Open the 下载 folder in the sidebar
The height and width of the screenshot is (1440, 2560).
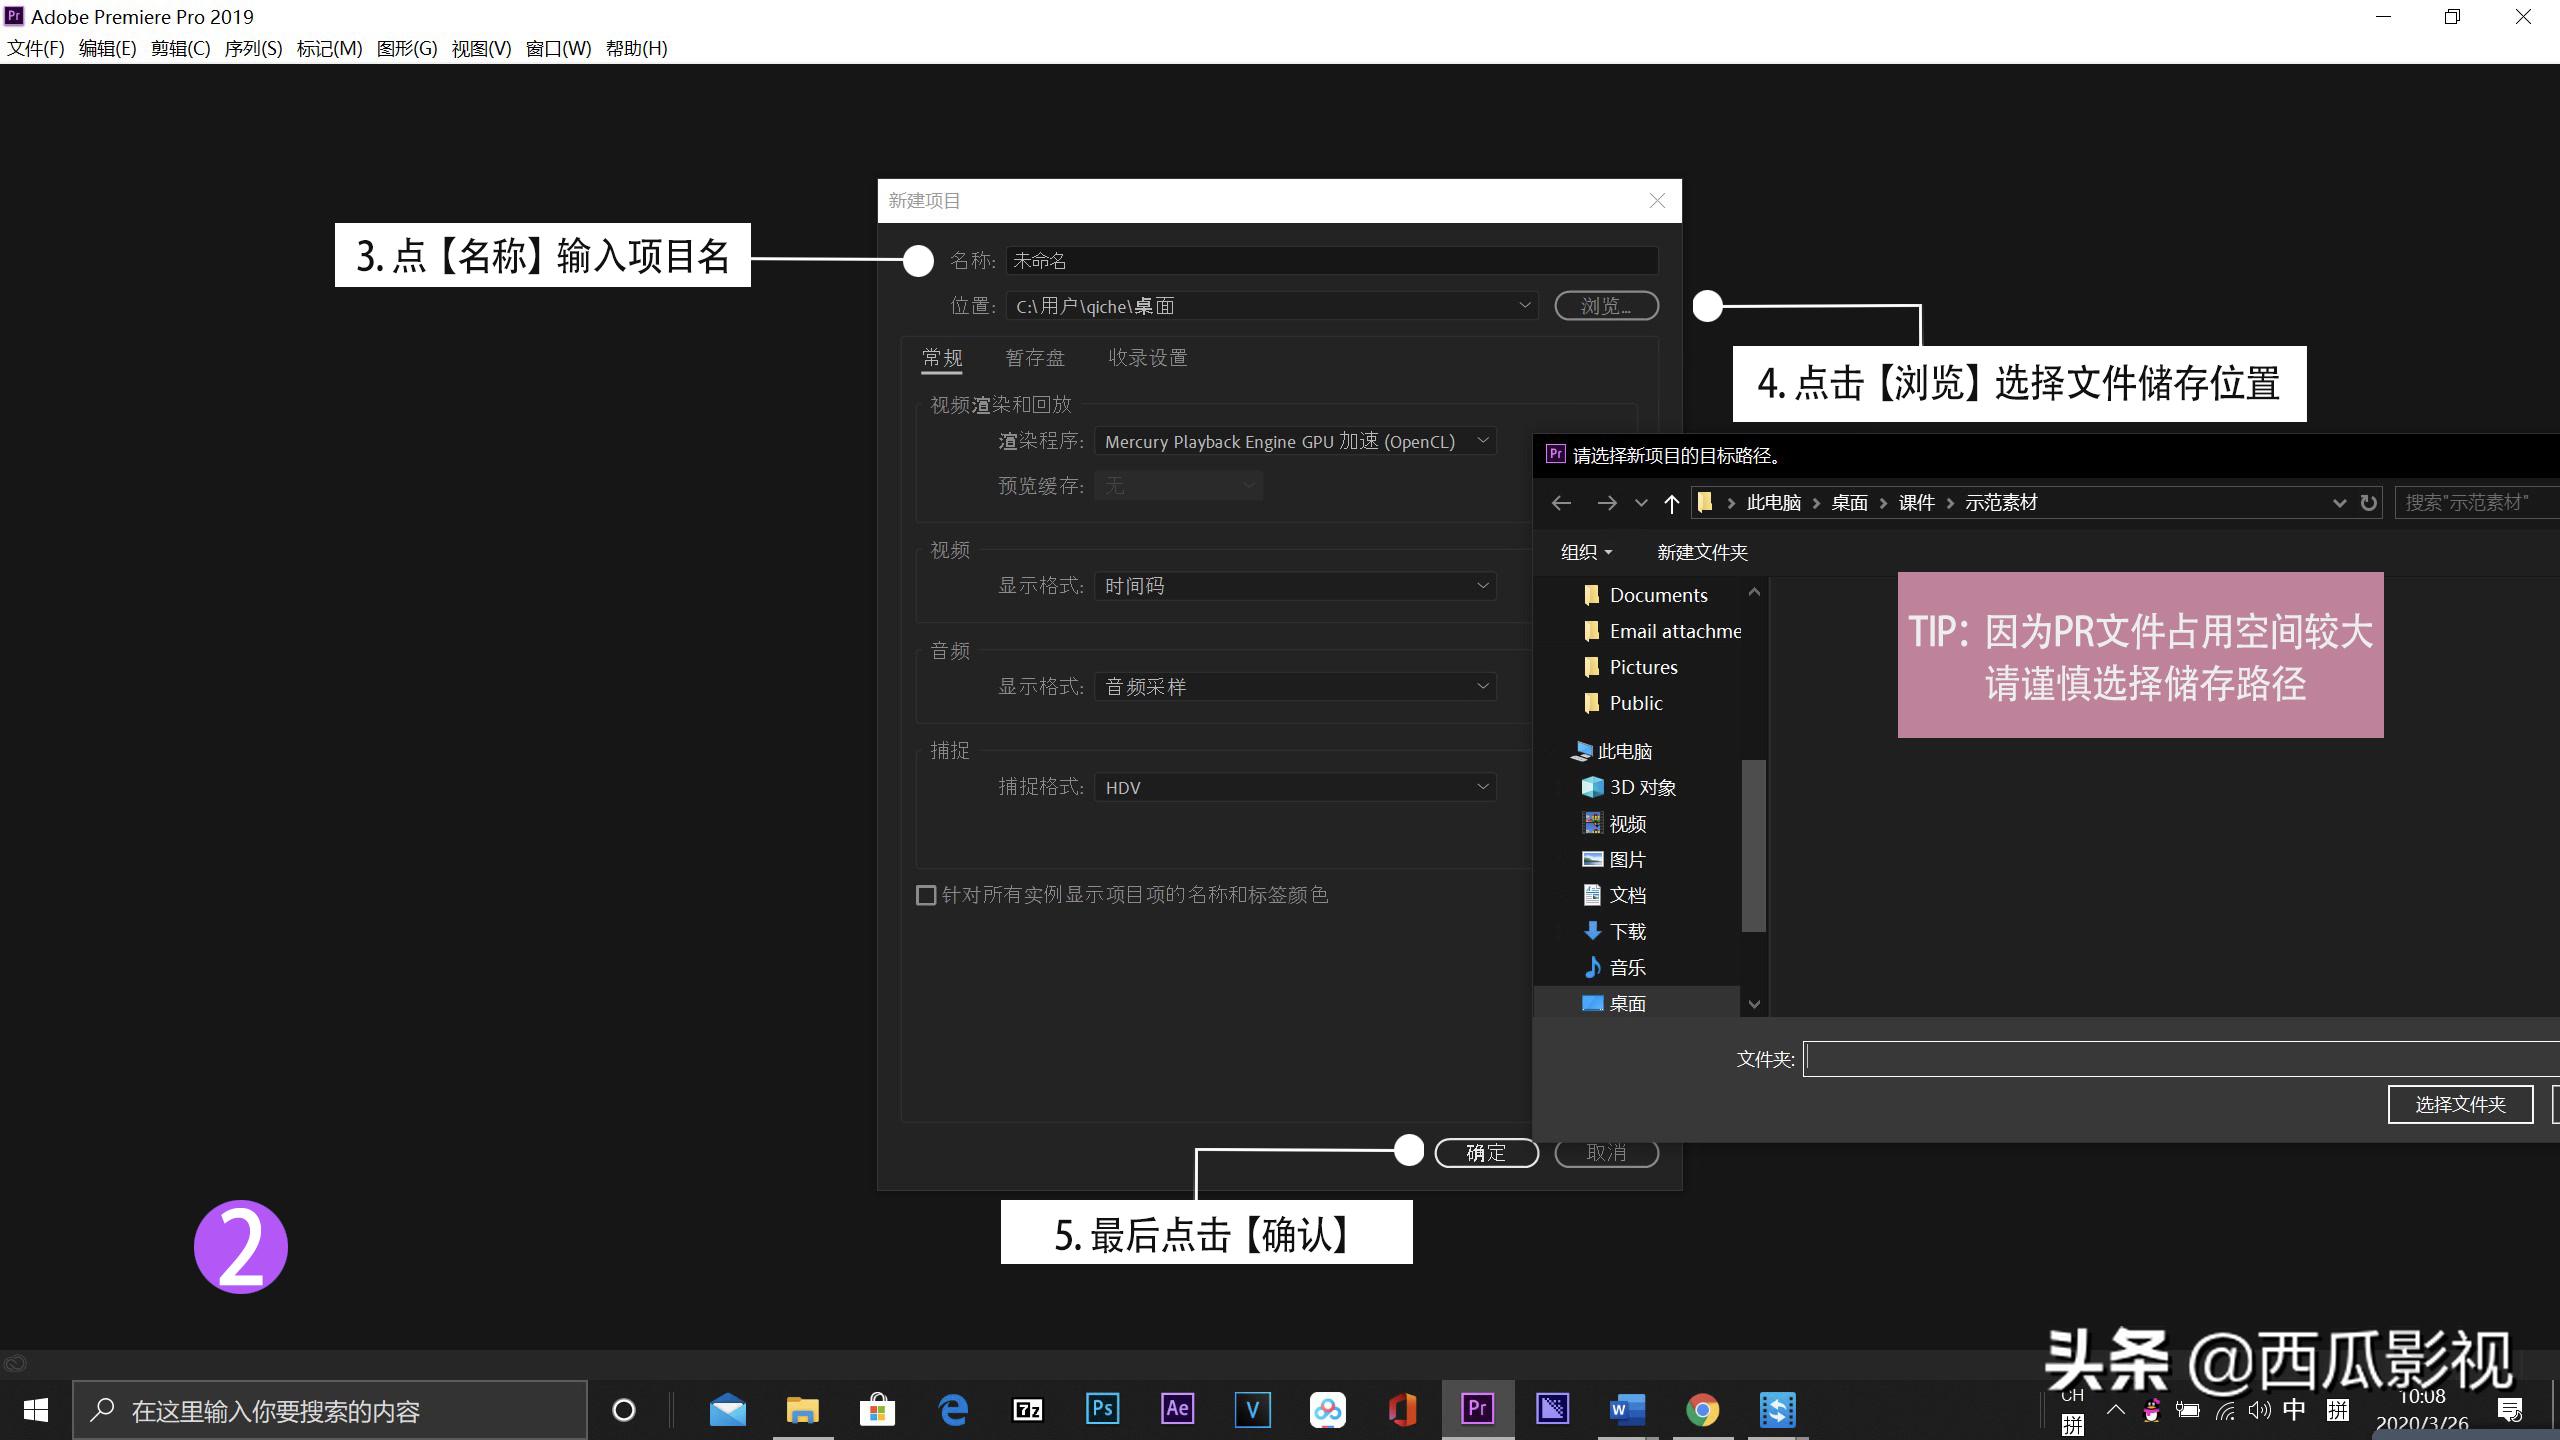1627,930
